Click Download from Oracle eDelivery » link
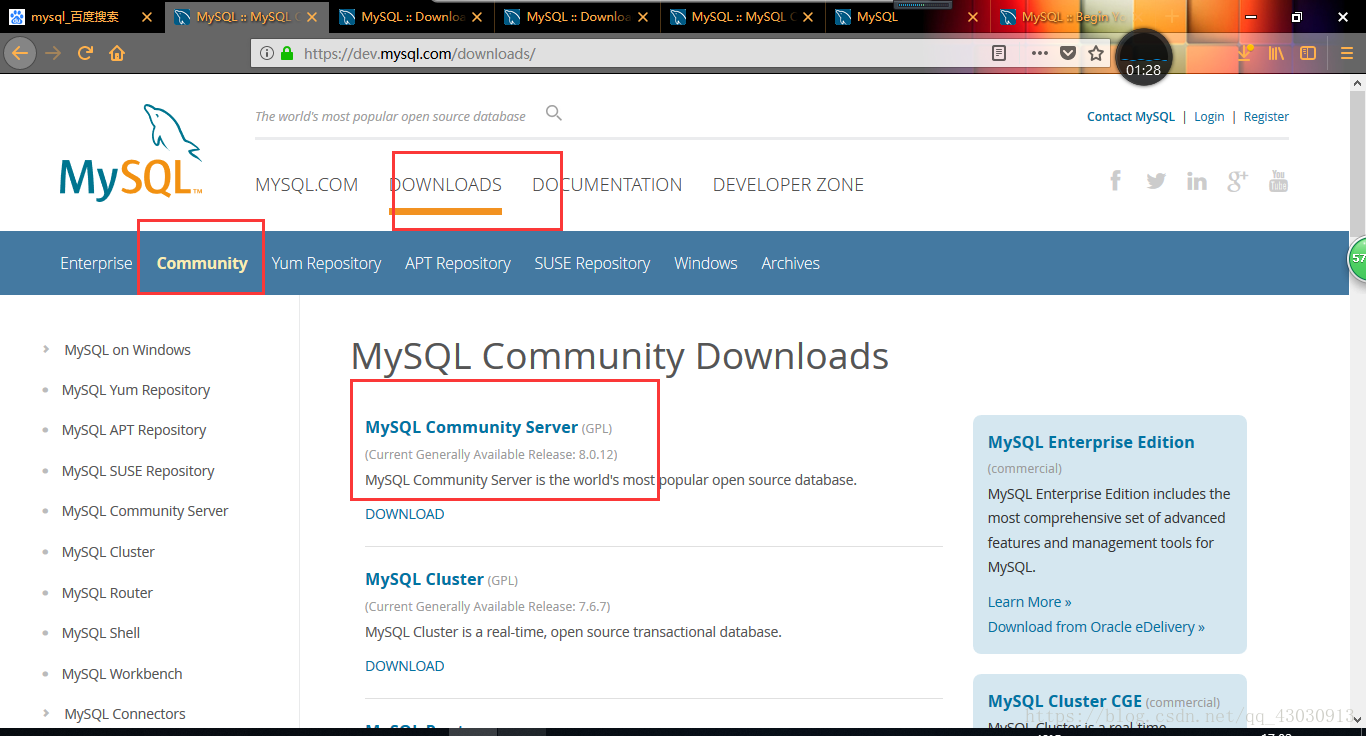1366x736 pixels. 1096,627
